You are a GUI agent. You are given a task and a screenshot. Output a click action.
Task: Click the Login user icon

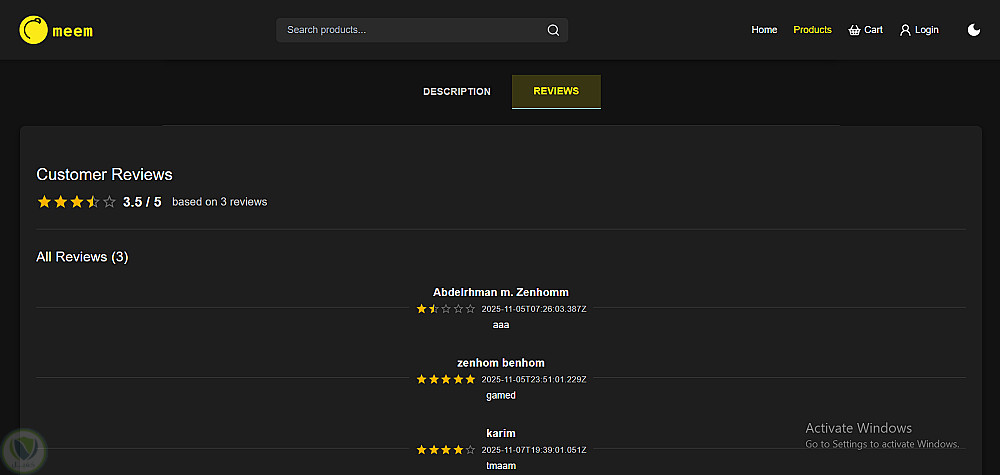click(x=905, y=30)
